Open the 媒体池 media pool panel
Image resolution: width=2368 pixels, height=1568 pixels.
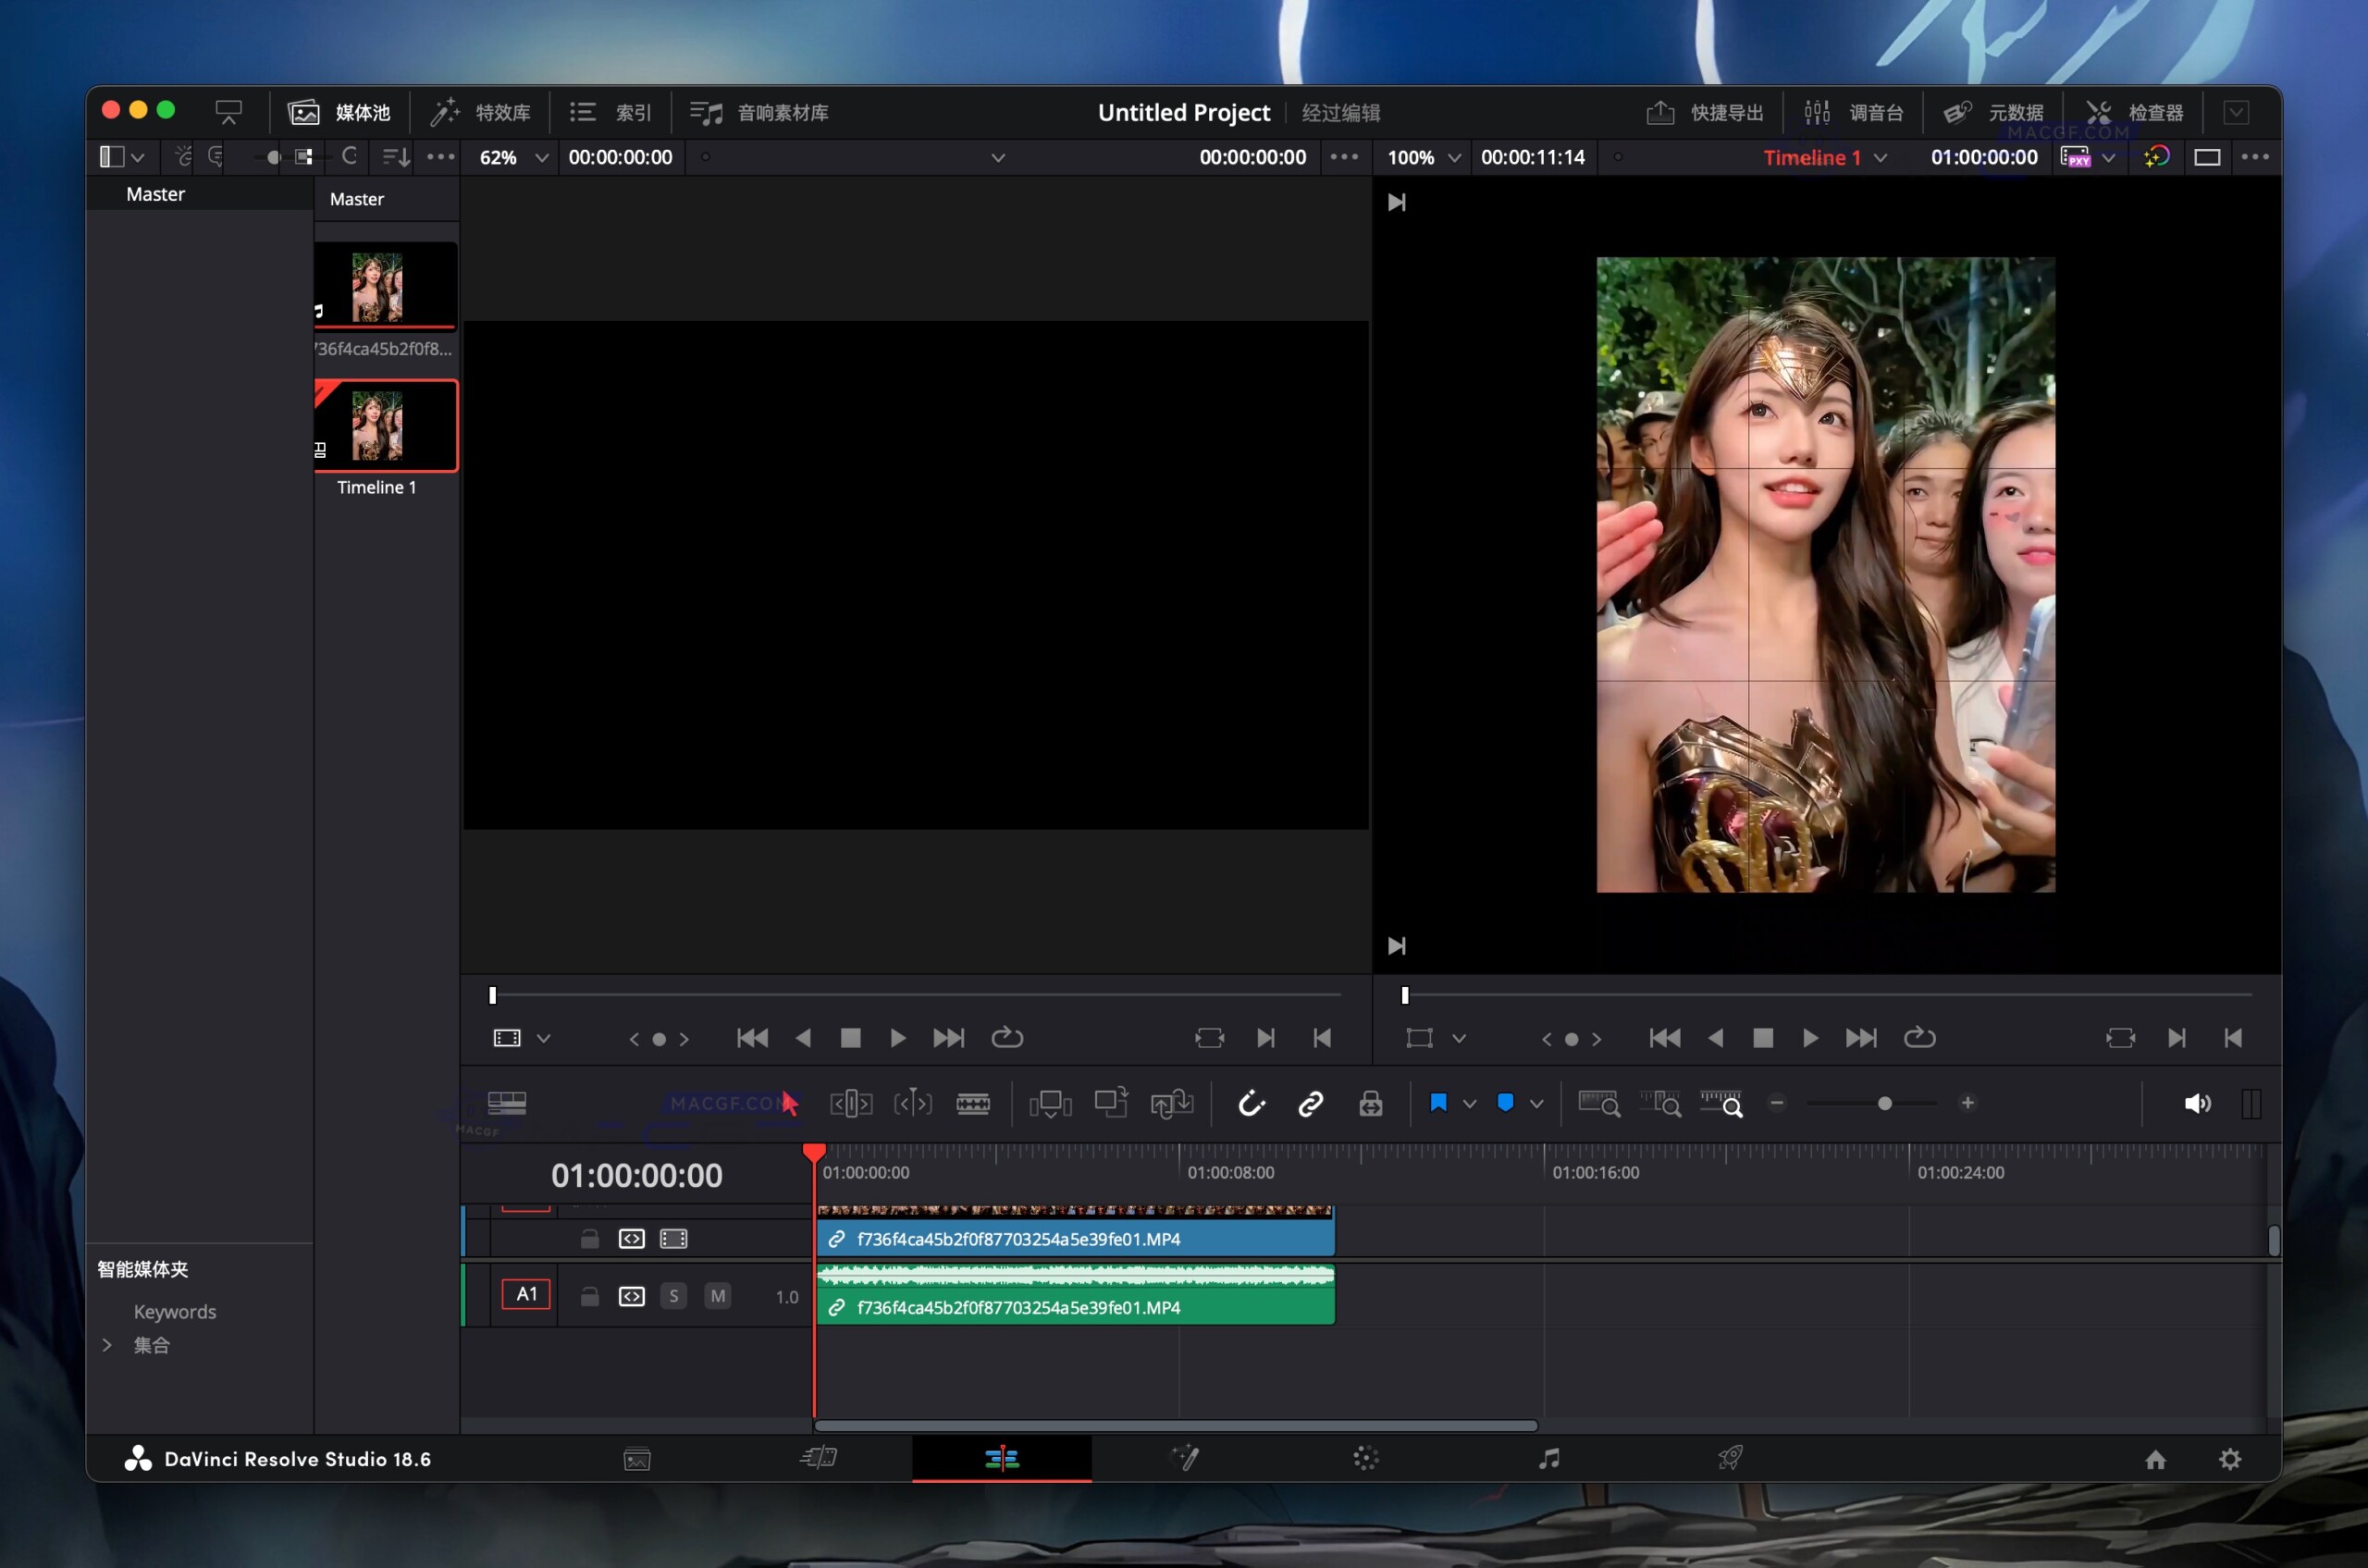340,112
